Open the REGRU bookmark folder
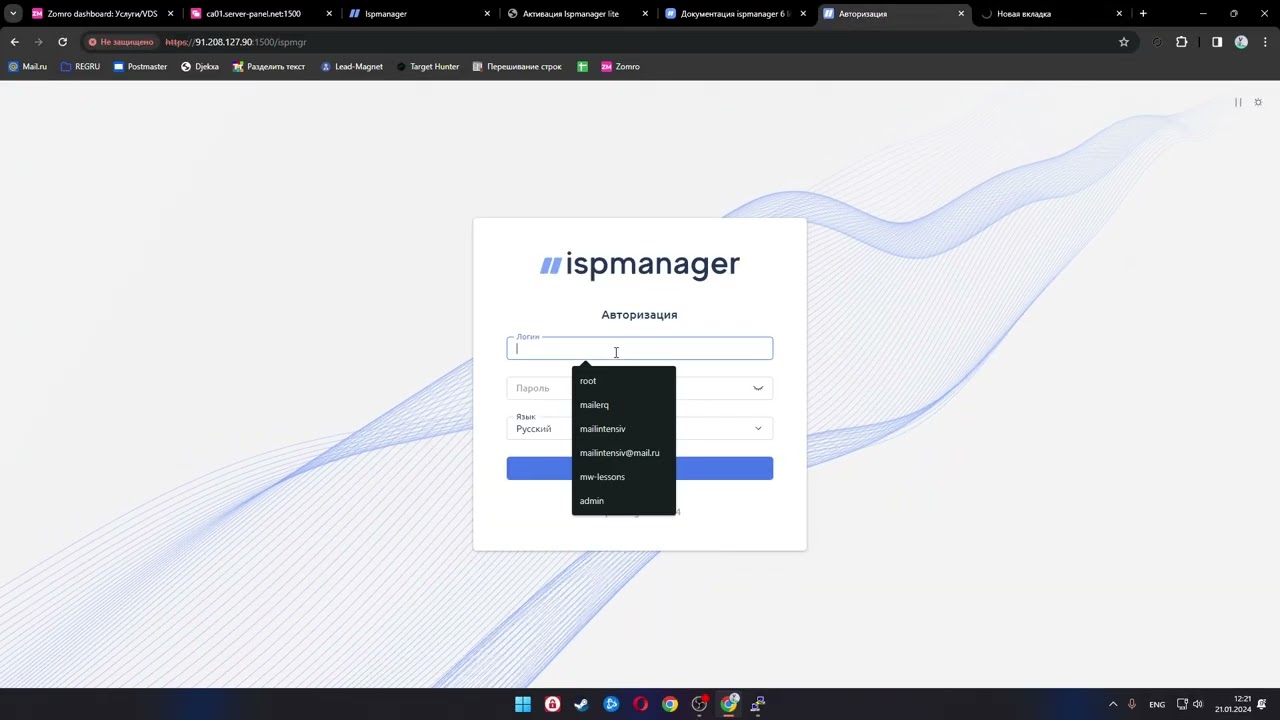This screenshot has width=1280, height=720. [81, 67]
